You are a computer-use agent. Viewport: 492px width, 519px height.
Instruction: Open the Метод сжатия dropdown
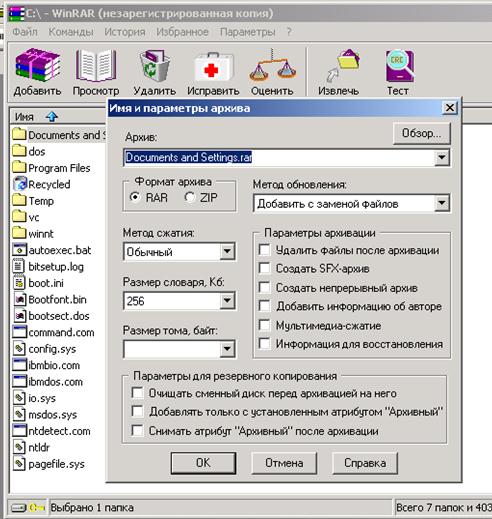click(x=227, y=251)
